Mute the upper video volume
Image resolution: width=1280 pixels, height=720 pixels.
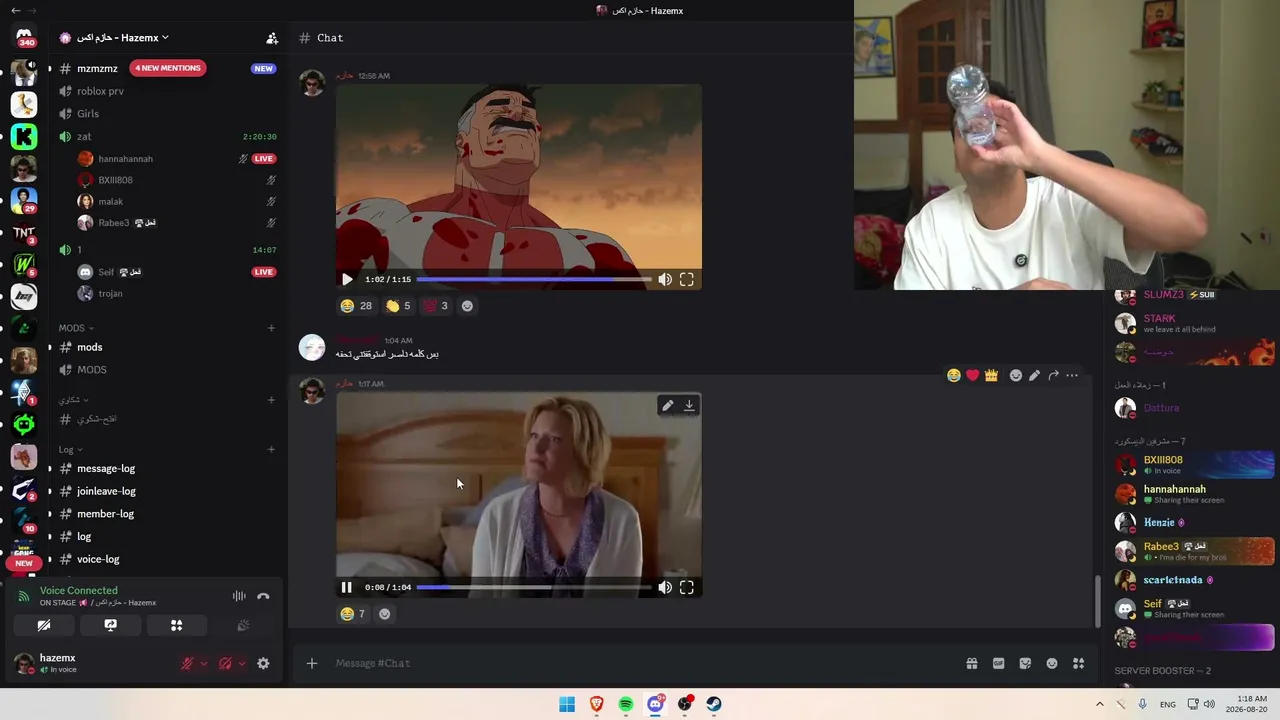pos(665,280)
